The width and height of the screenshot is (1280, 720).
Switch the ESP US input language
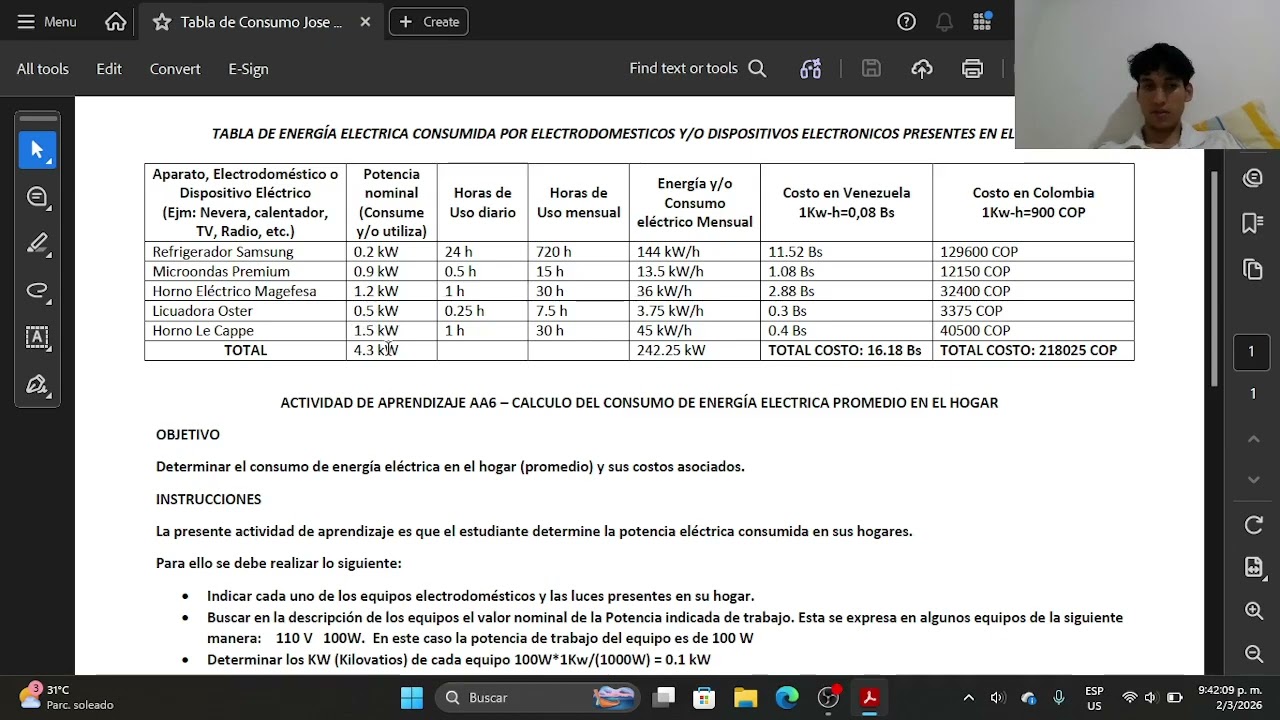coord(1094,698)
